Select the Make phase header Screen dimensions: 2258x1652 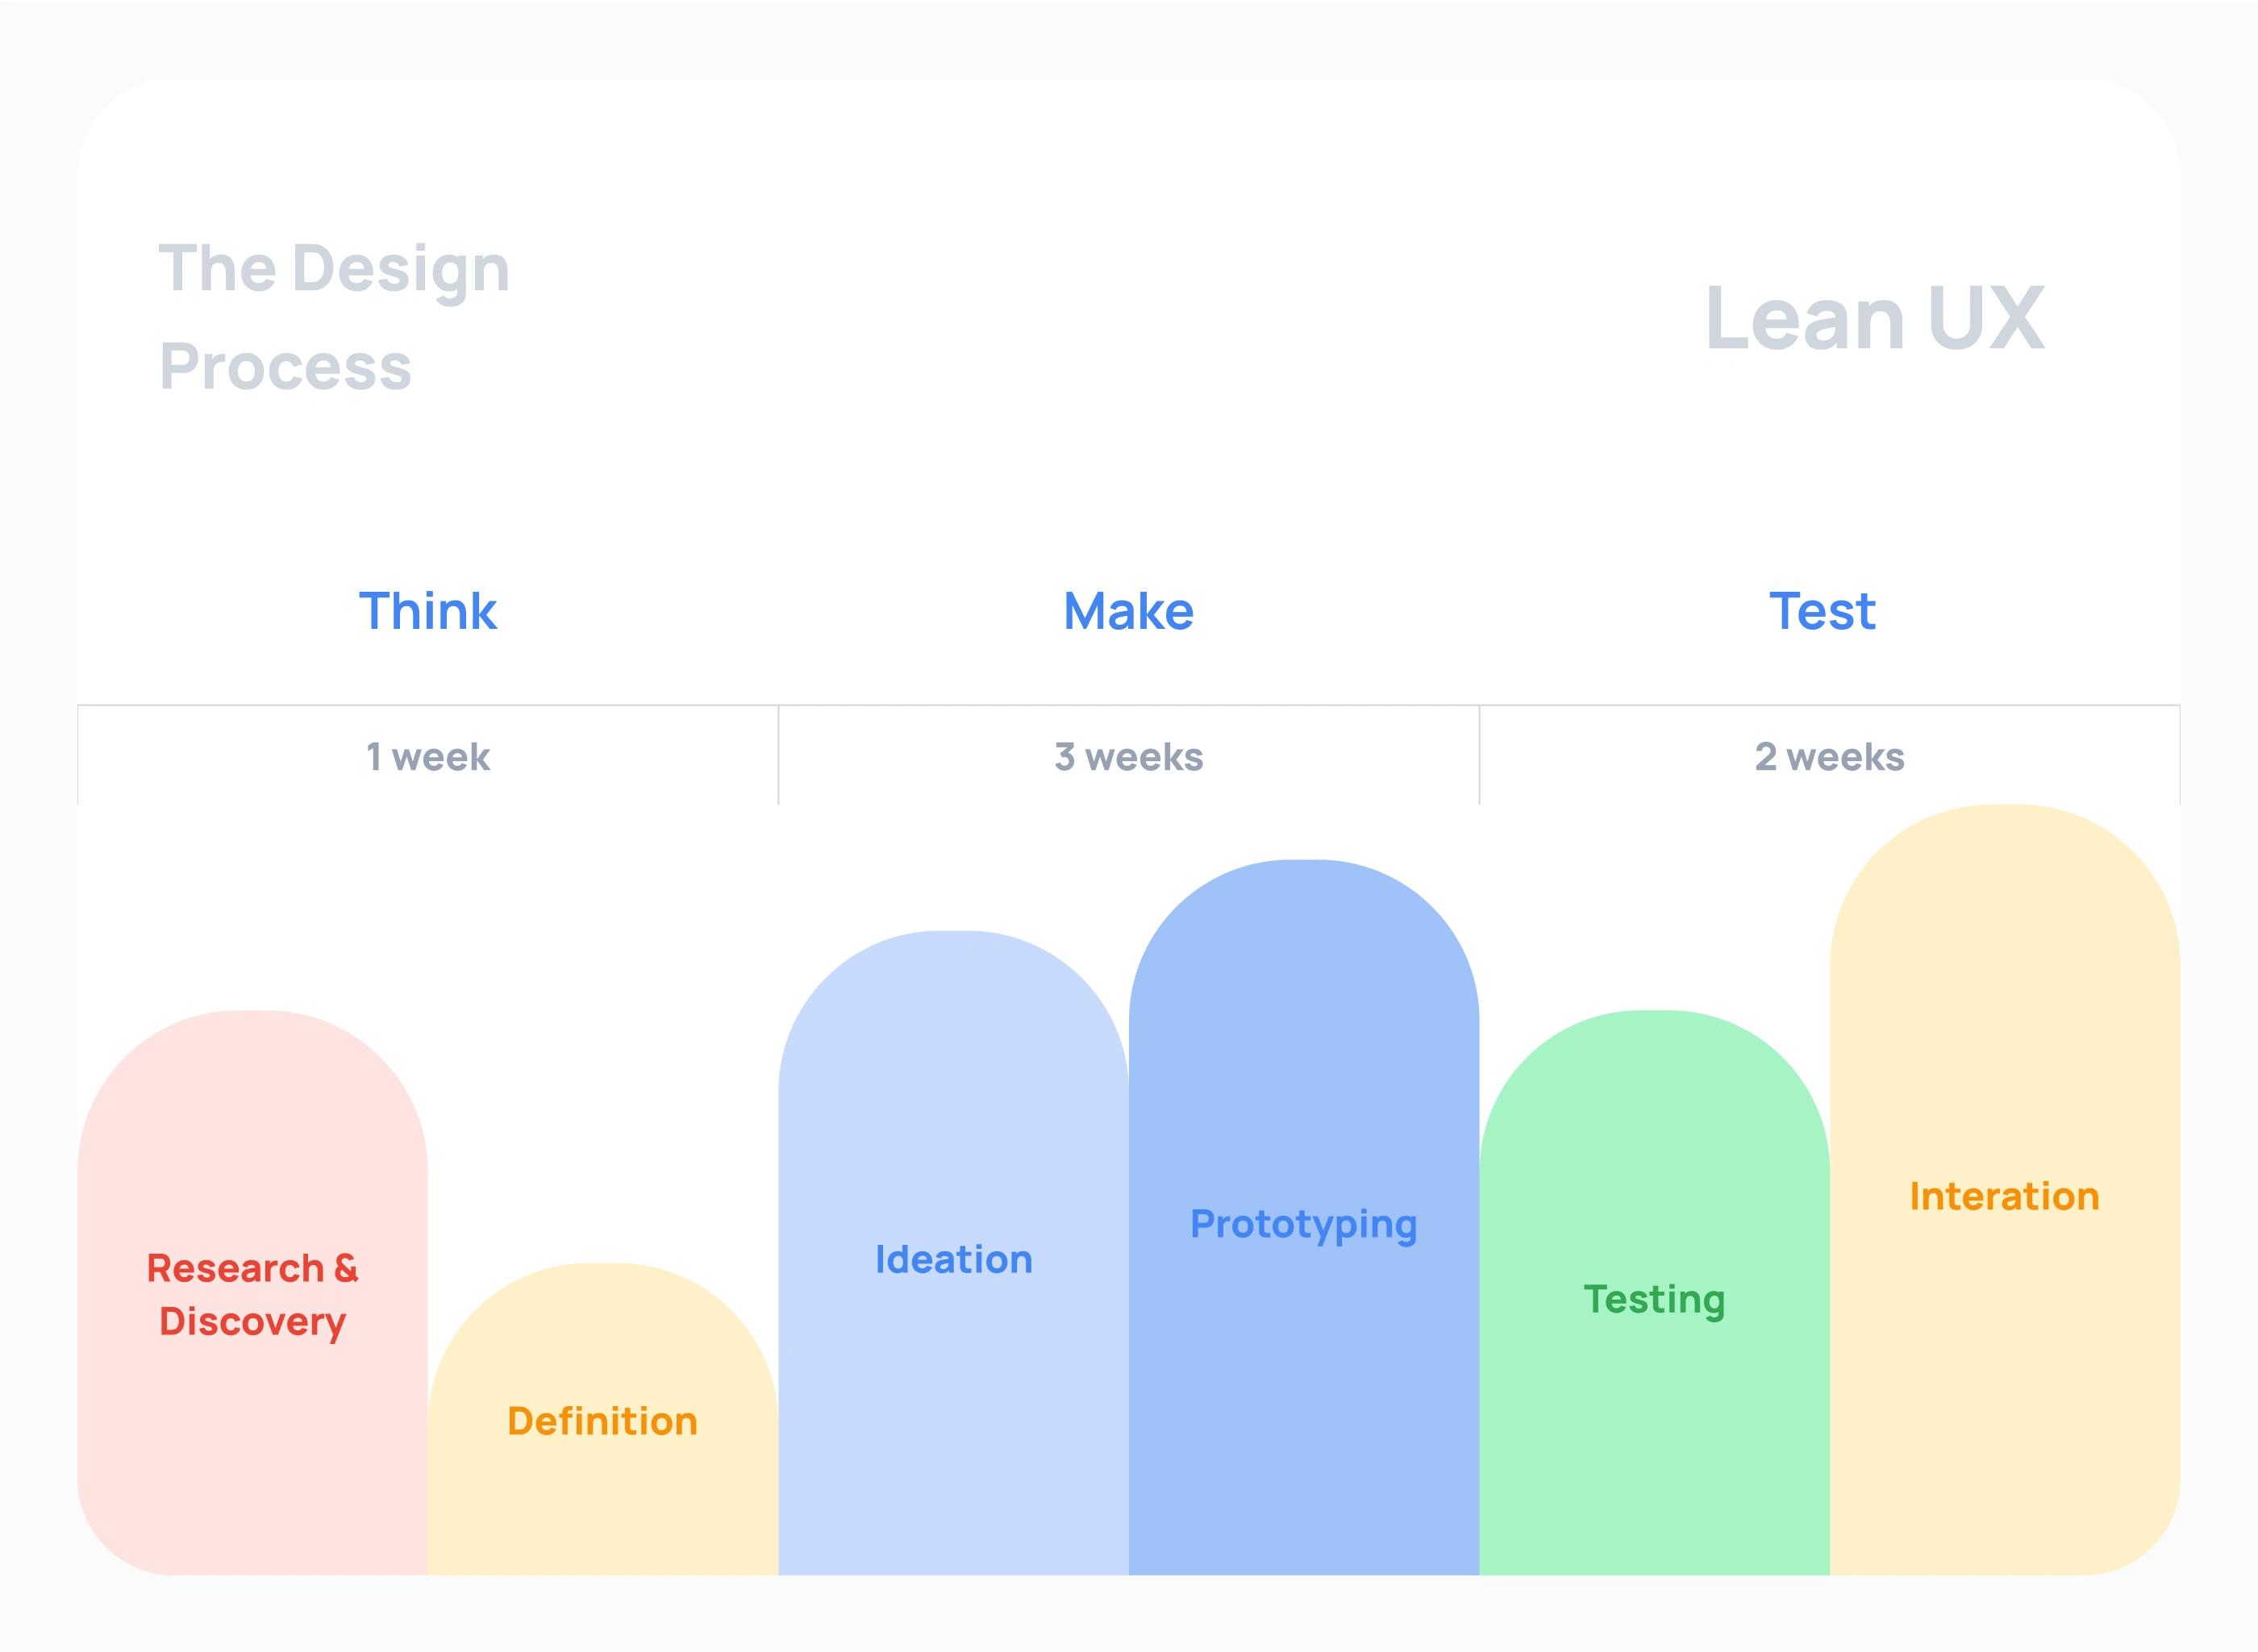(x=1128, y=611)
